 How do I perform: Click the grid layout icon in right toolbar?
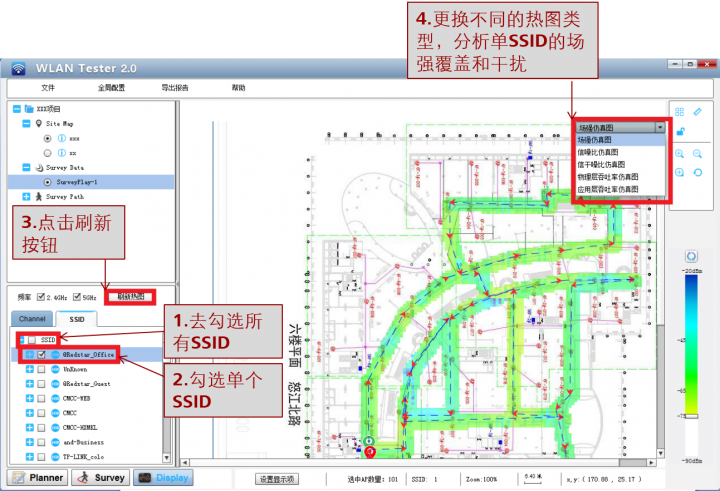(680, 112)
